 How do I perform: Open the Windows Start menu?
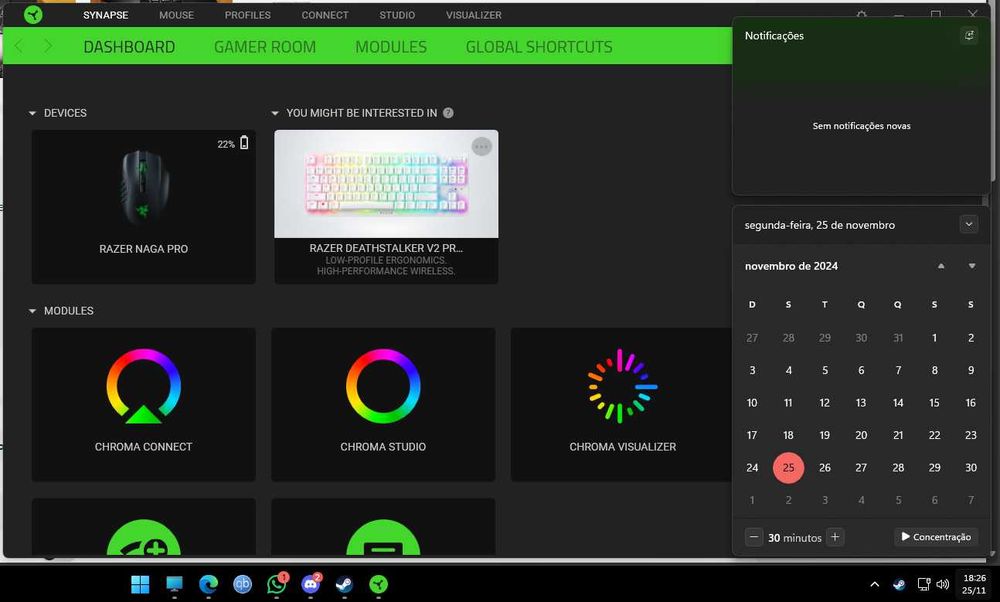pyautogui.click(x=140, y=584)
